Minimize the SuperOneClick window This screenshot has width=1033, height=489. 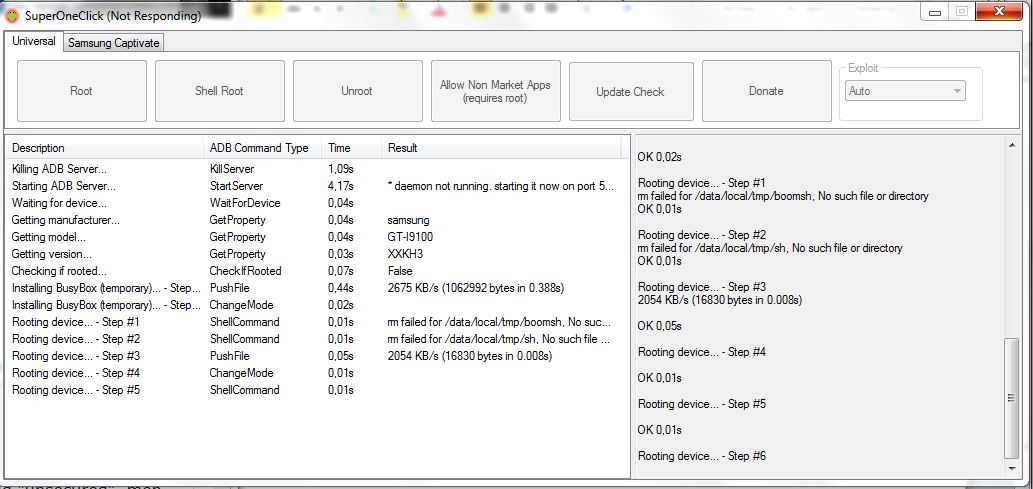tap(936, 12)
